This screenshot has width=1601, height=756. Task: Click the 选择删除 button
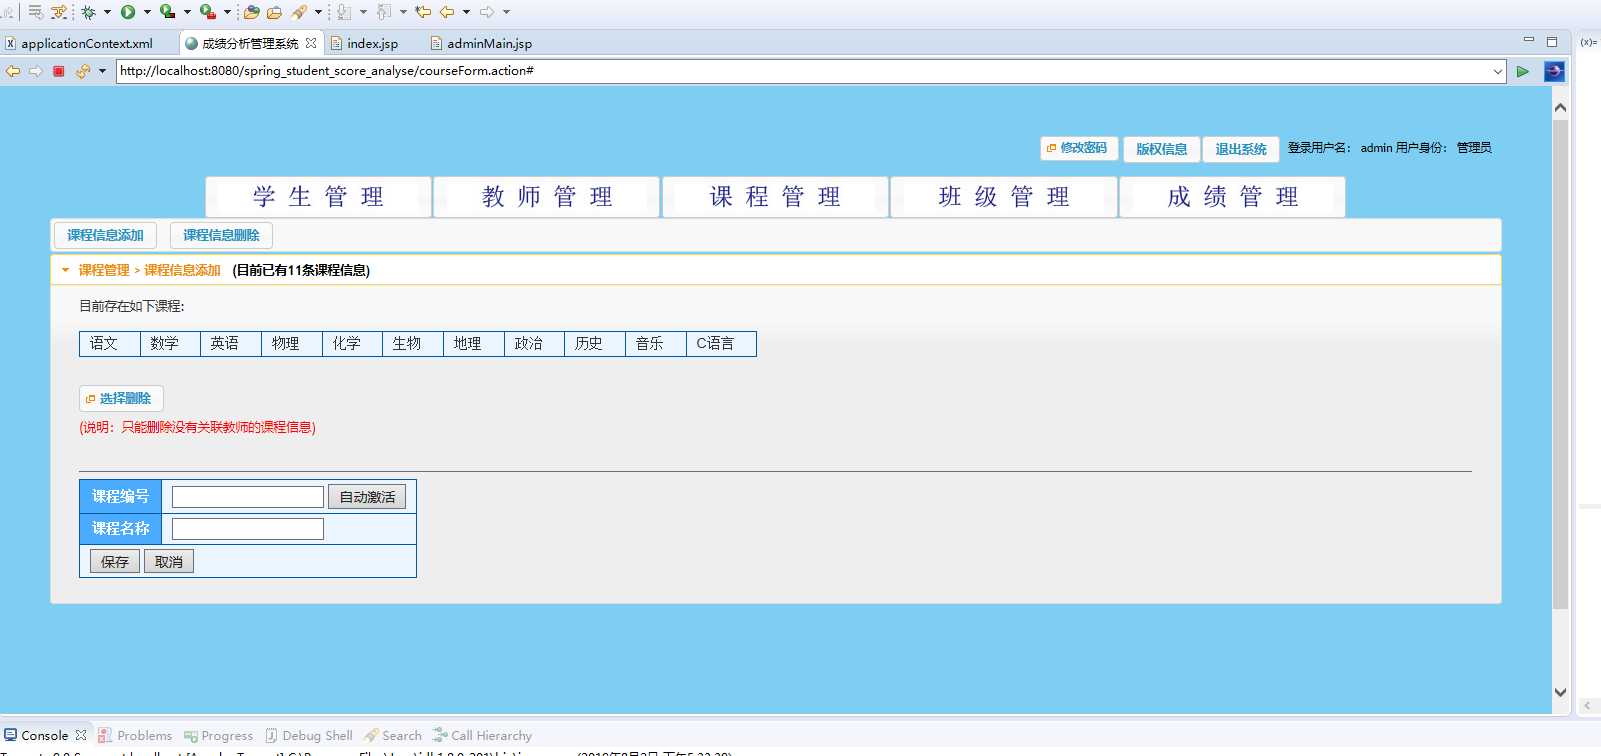pyautogui.click(x=121, y=398)
